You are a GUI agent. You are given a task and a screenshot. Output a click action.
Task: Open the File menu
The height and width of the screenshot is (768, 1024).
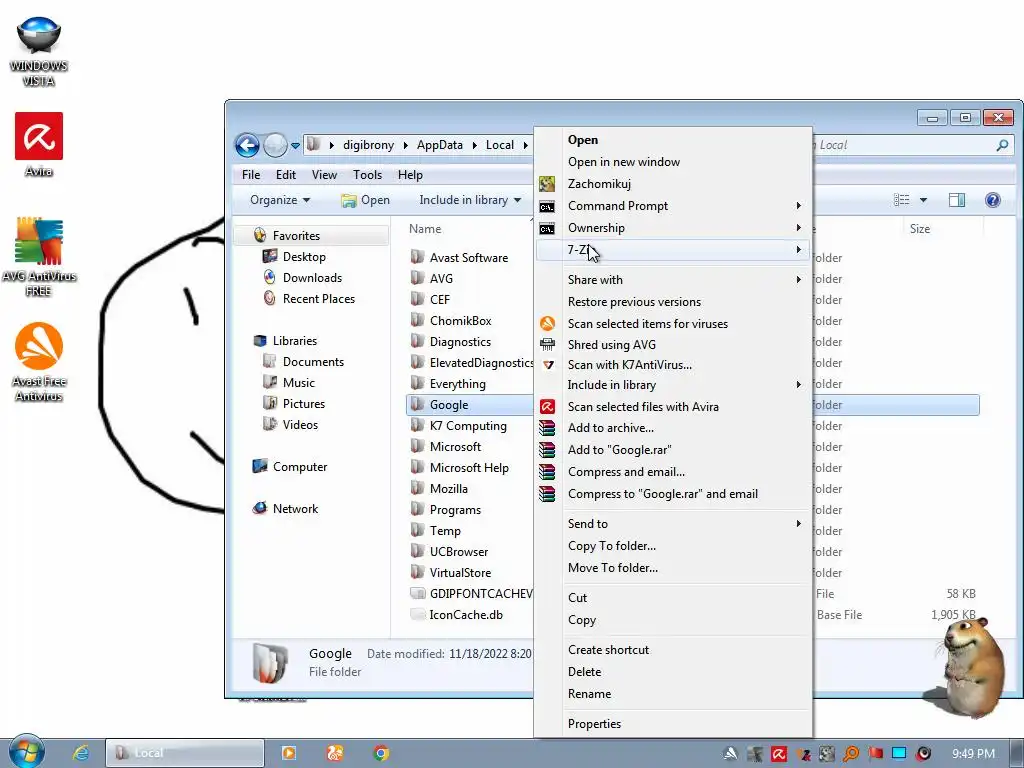point(251,175)
